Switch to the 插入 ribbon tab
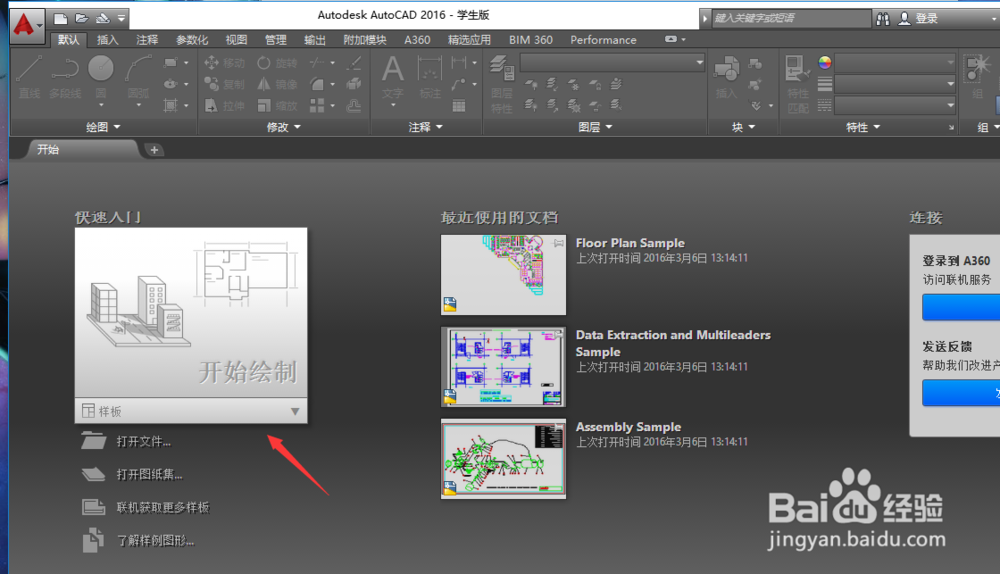This screenshot has width=1000, height=574. point(107,40)
